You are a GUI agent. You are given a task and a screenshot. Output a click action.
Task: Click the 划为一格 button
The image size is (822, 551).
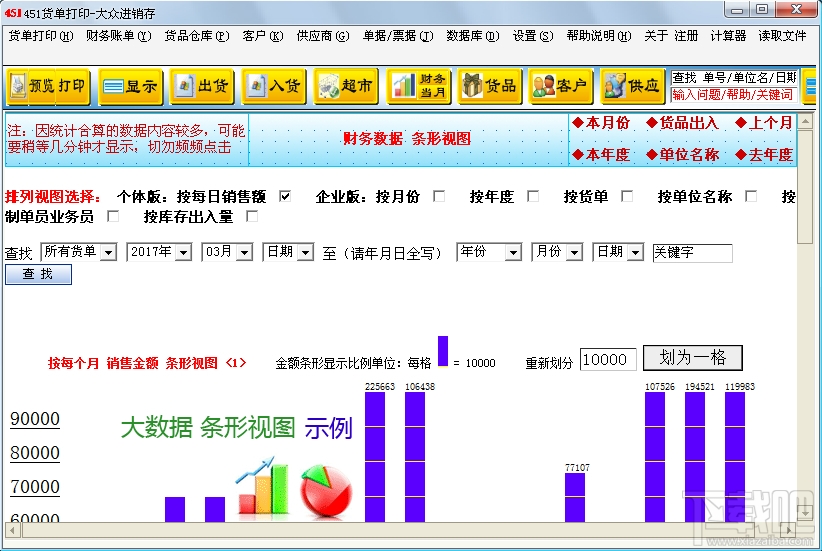[693, 358]
